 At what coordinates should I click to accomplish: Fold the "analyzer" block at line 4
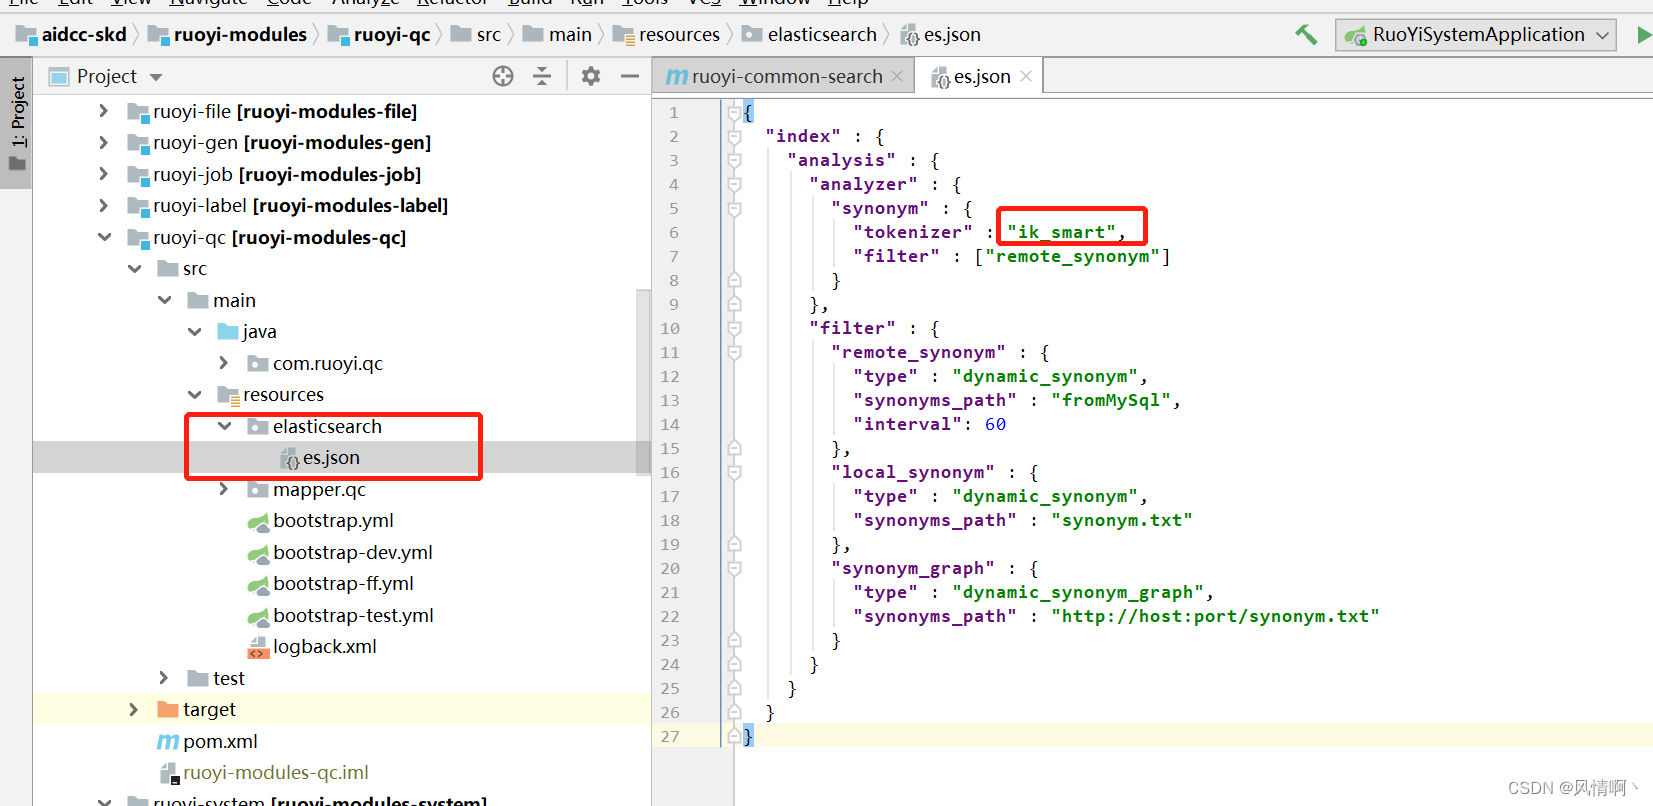(x=734, y=184)
